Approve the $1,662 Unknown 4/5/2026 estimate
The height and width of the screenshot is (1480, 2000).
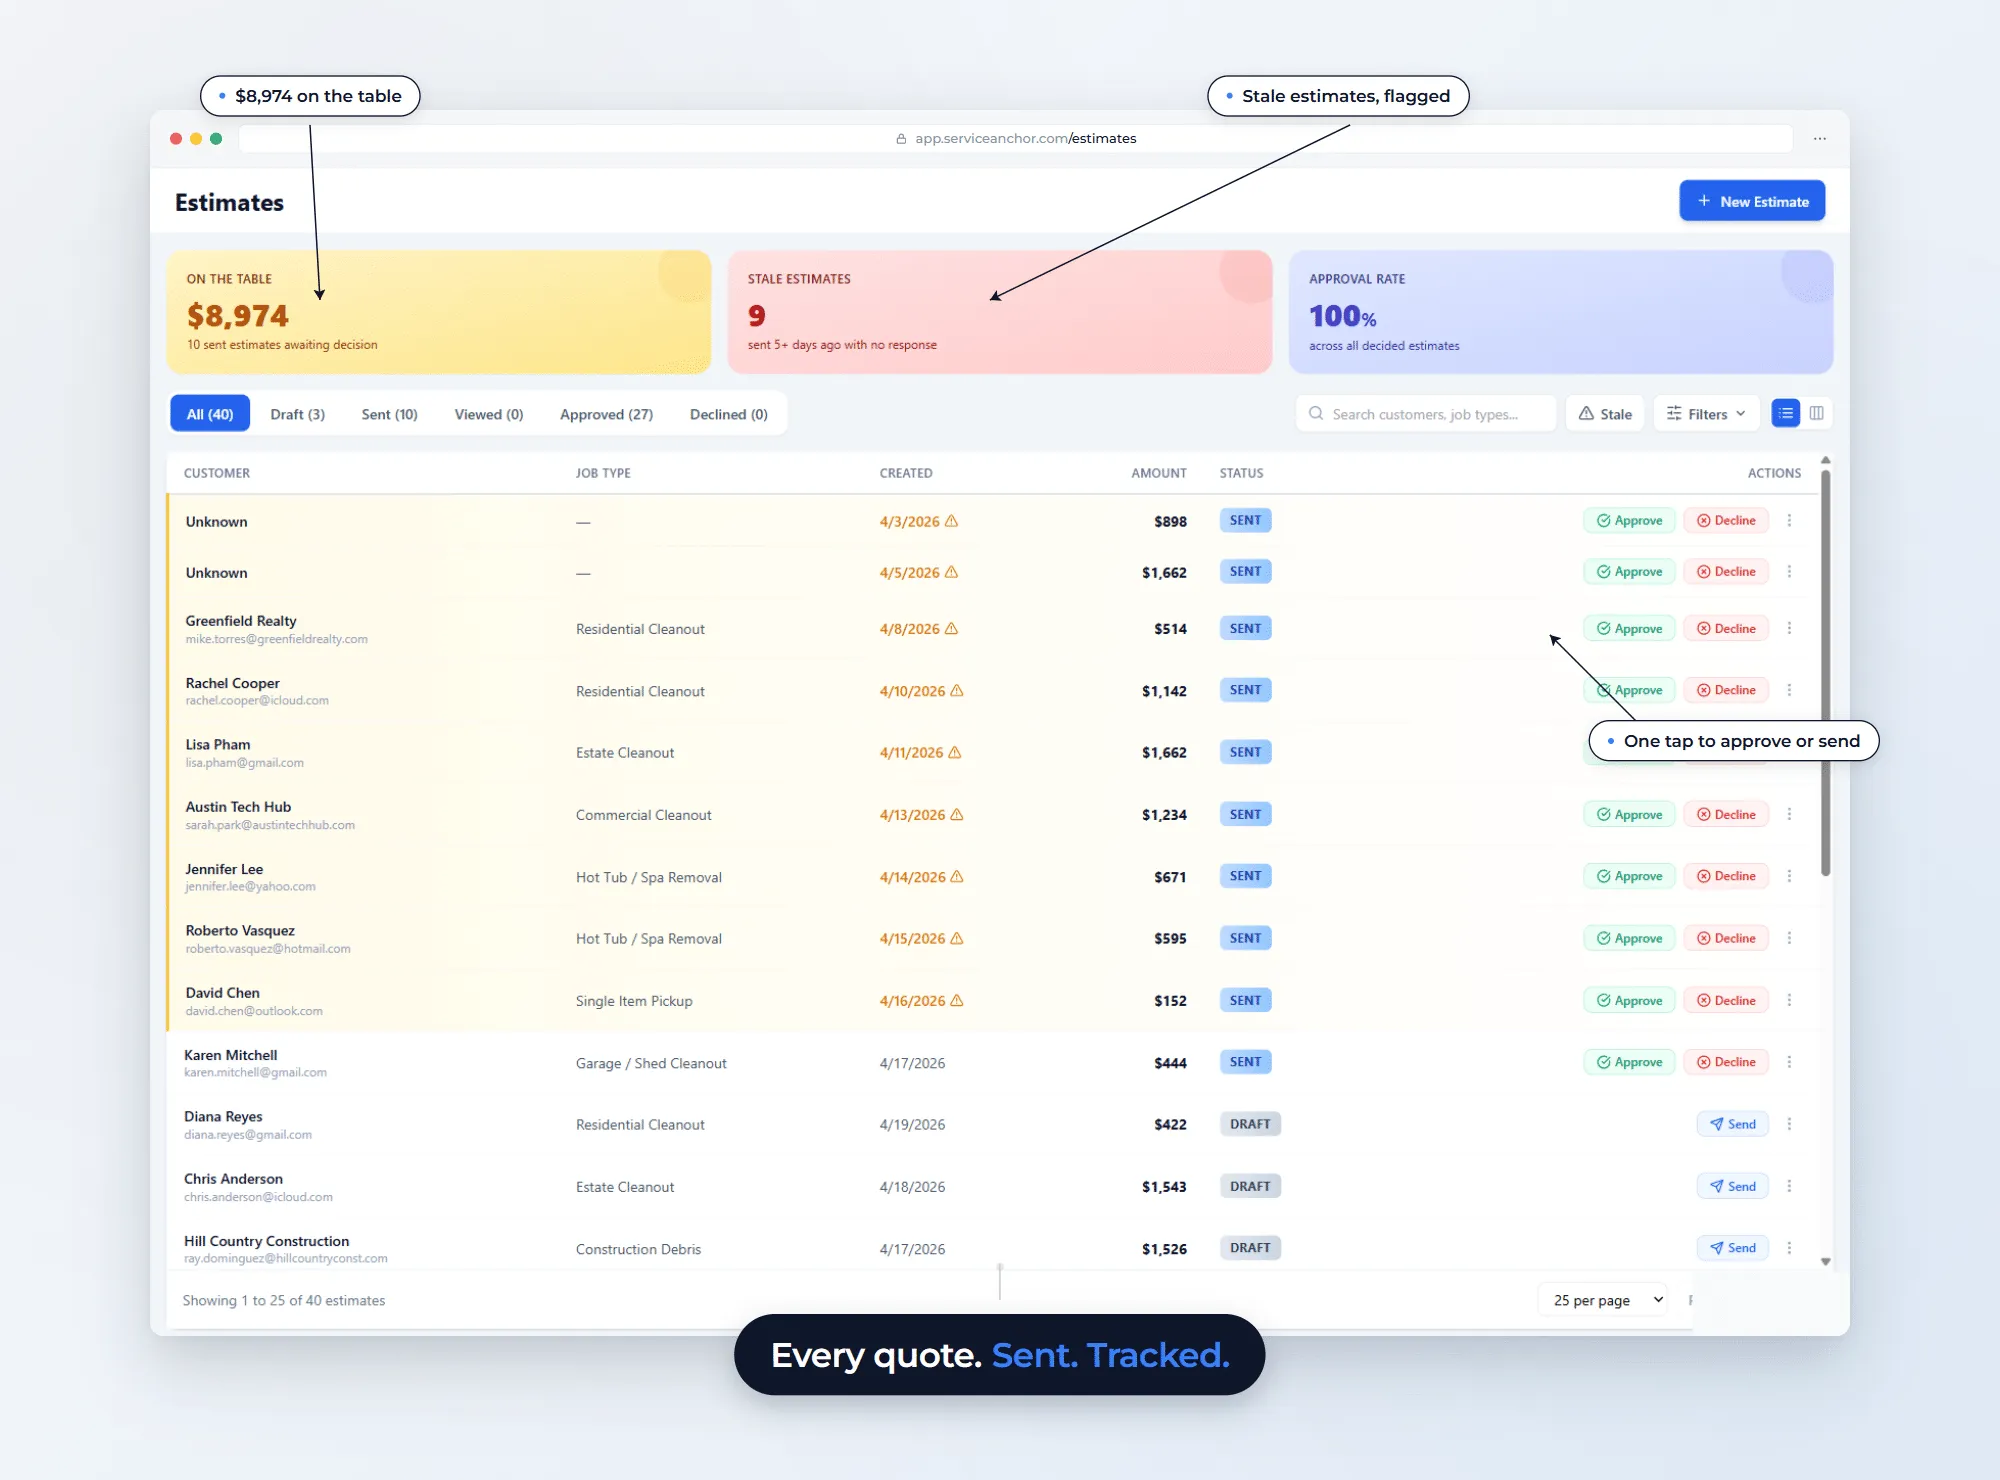1629,571
